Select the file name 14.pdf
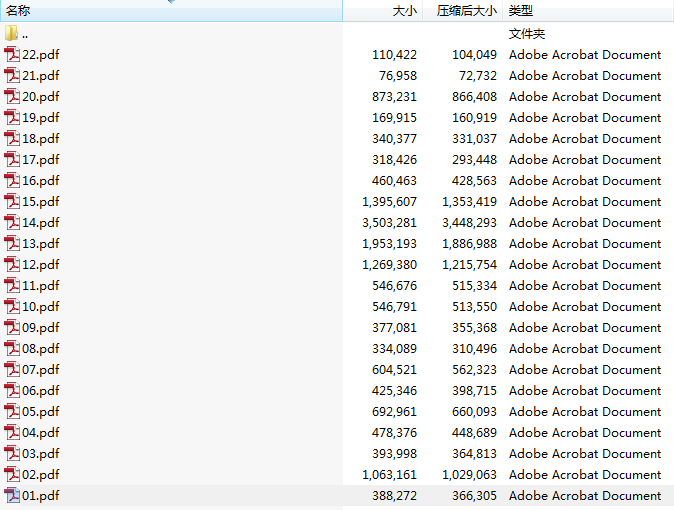 tap(41, 223)
